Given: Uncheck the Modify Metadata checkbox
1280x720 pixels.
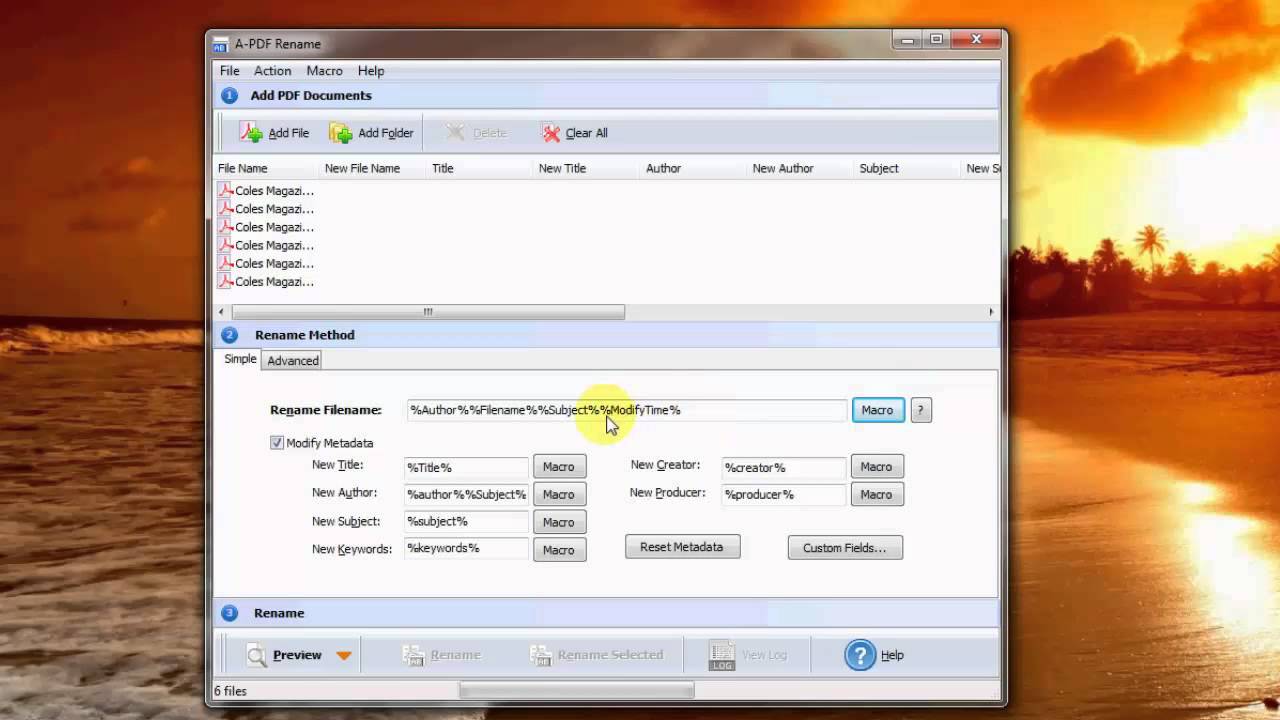Looking at the screenshot, I should (x=277, y=443).
